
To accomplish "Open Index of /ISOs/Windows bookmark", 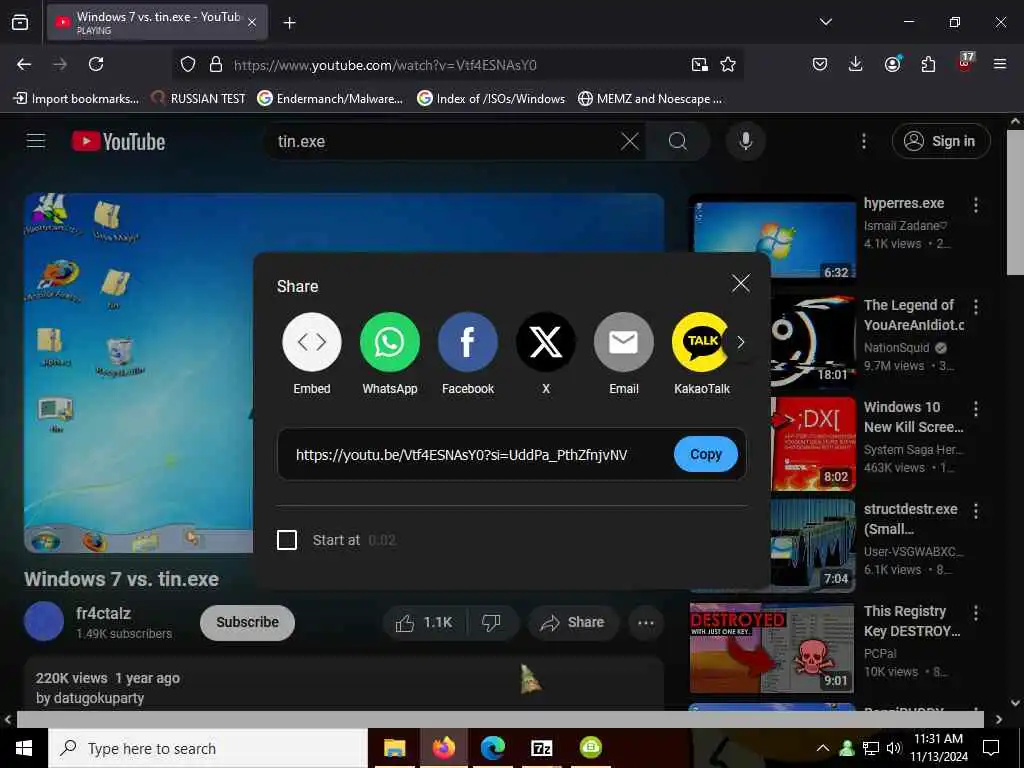I will (491, 99).
